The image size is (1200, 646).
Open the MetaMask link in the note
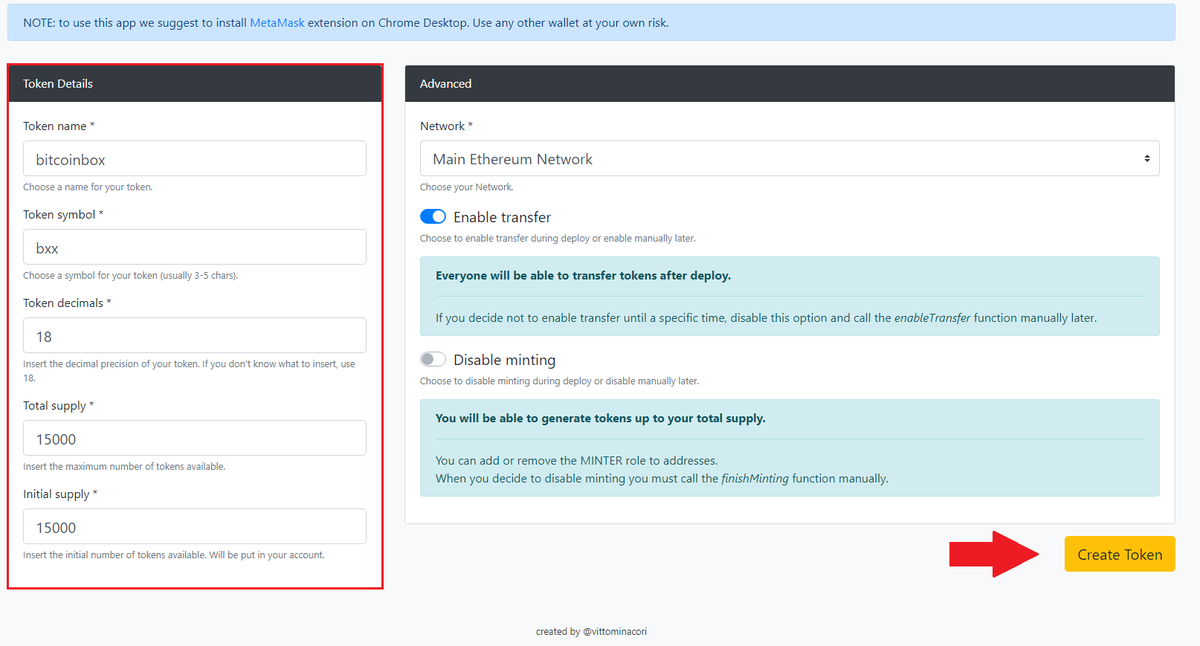coord(278,22)
